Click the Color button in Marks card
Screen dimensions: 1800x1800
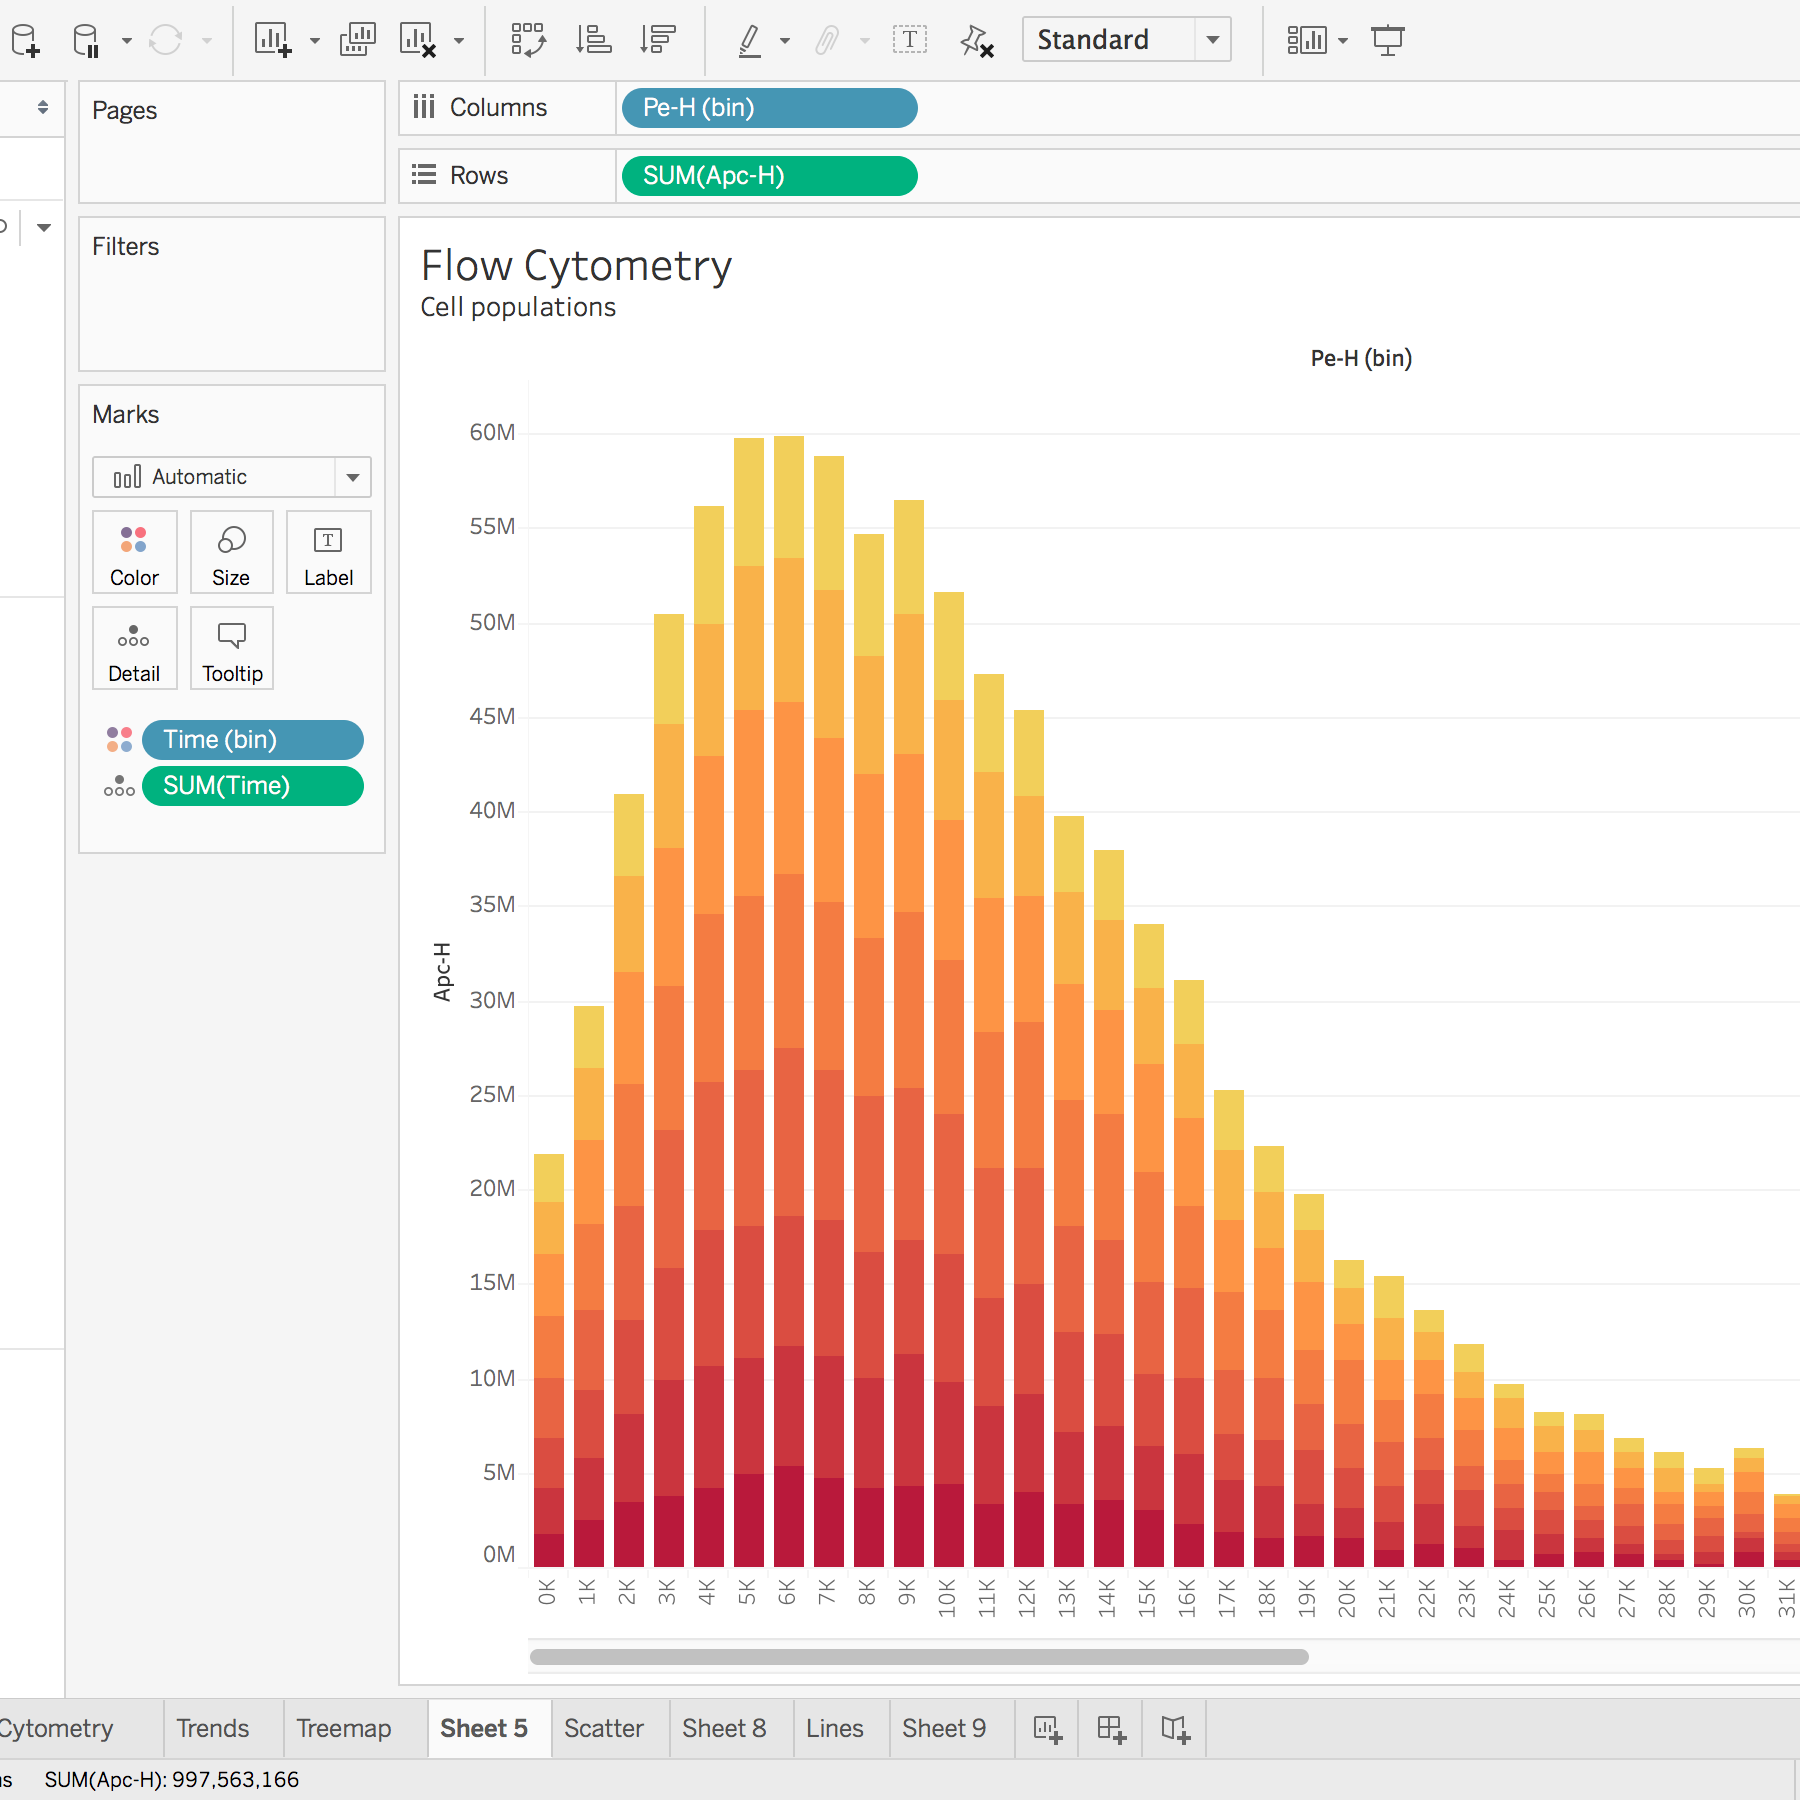point(134,552)
